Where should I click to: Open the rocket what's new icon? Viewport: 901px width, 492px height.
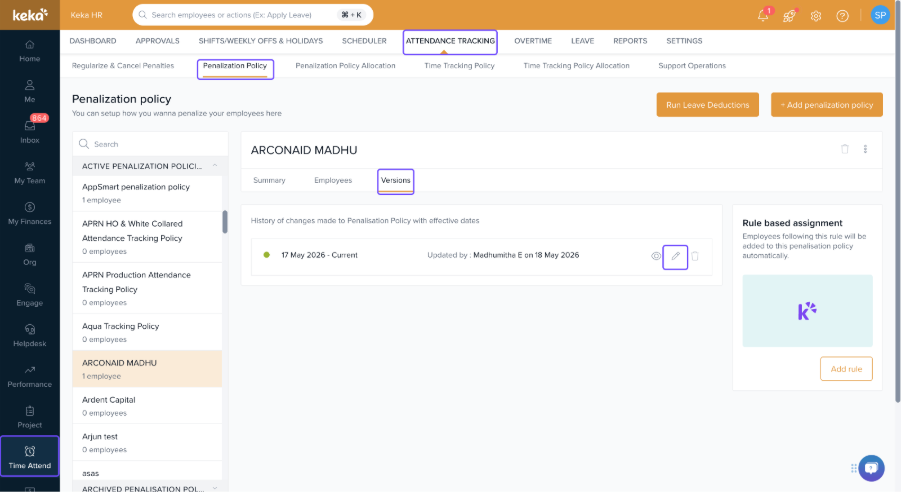(790, 16)
